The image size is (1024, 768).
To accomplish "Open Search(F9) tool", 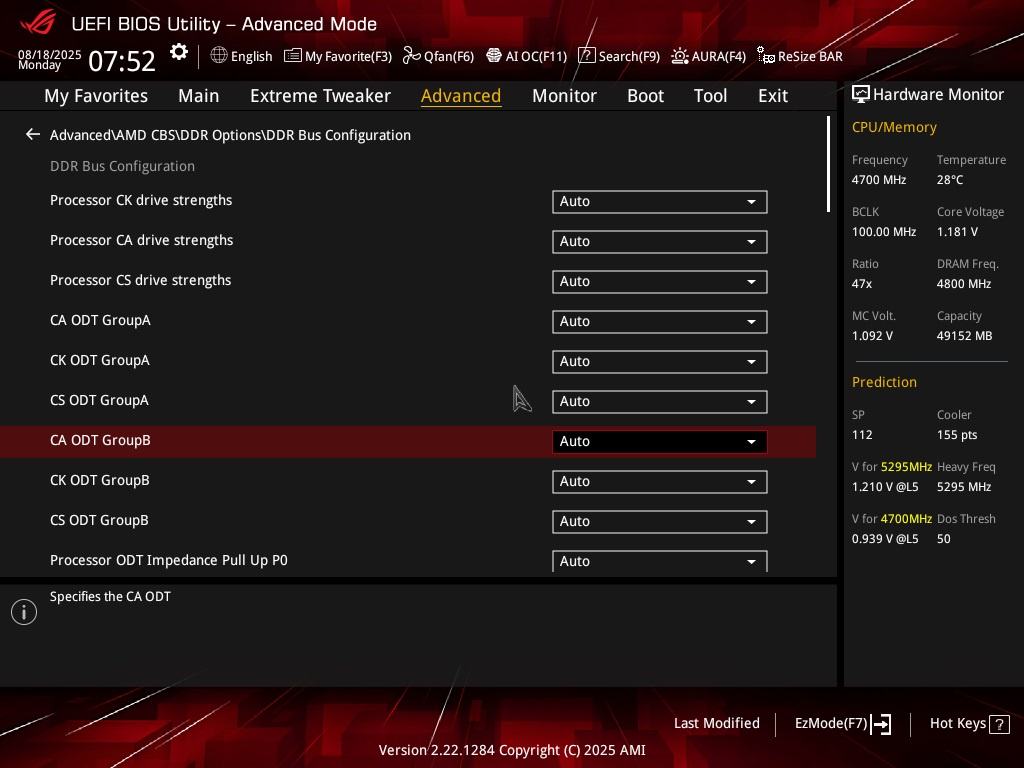I will click(619, 56).
